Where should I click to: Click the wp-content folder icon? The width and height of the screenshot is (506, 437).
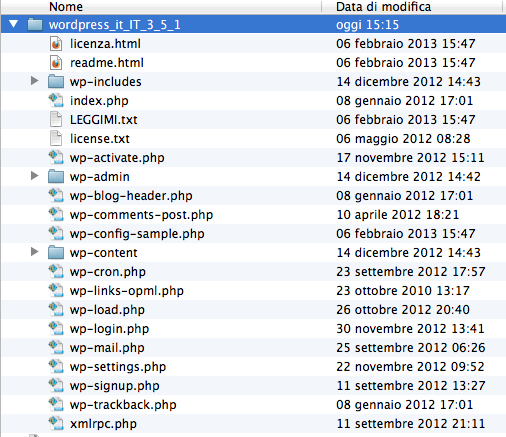56,252
